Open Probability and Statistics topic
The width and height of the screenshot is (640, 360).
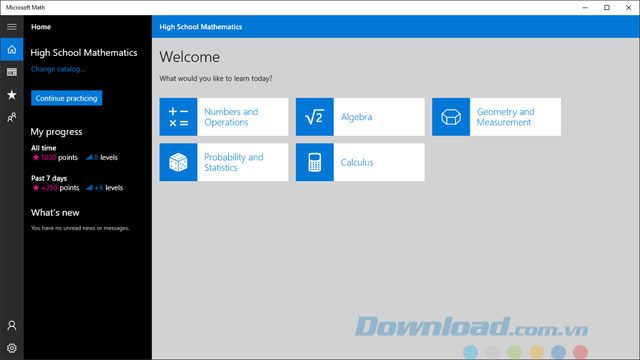(224, 162)
